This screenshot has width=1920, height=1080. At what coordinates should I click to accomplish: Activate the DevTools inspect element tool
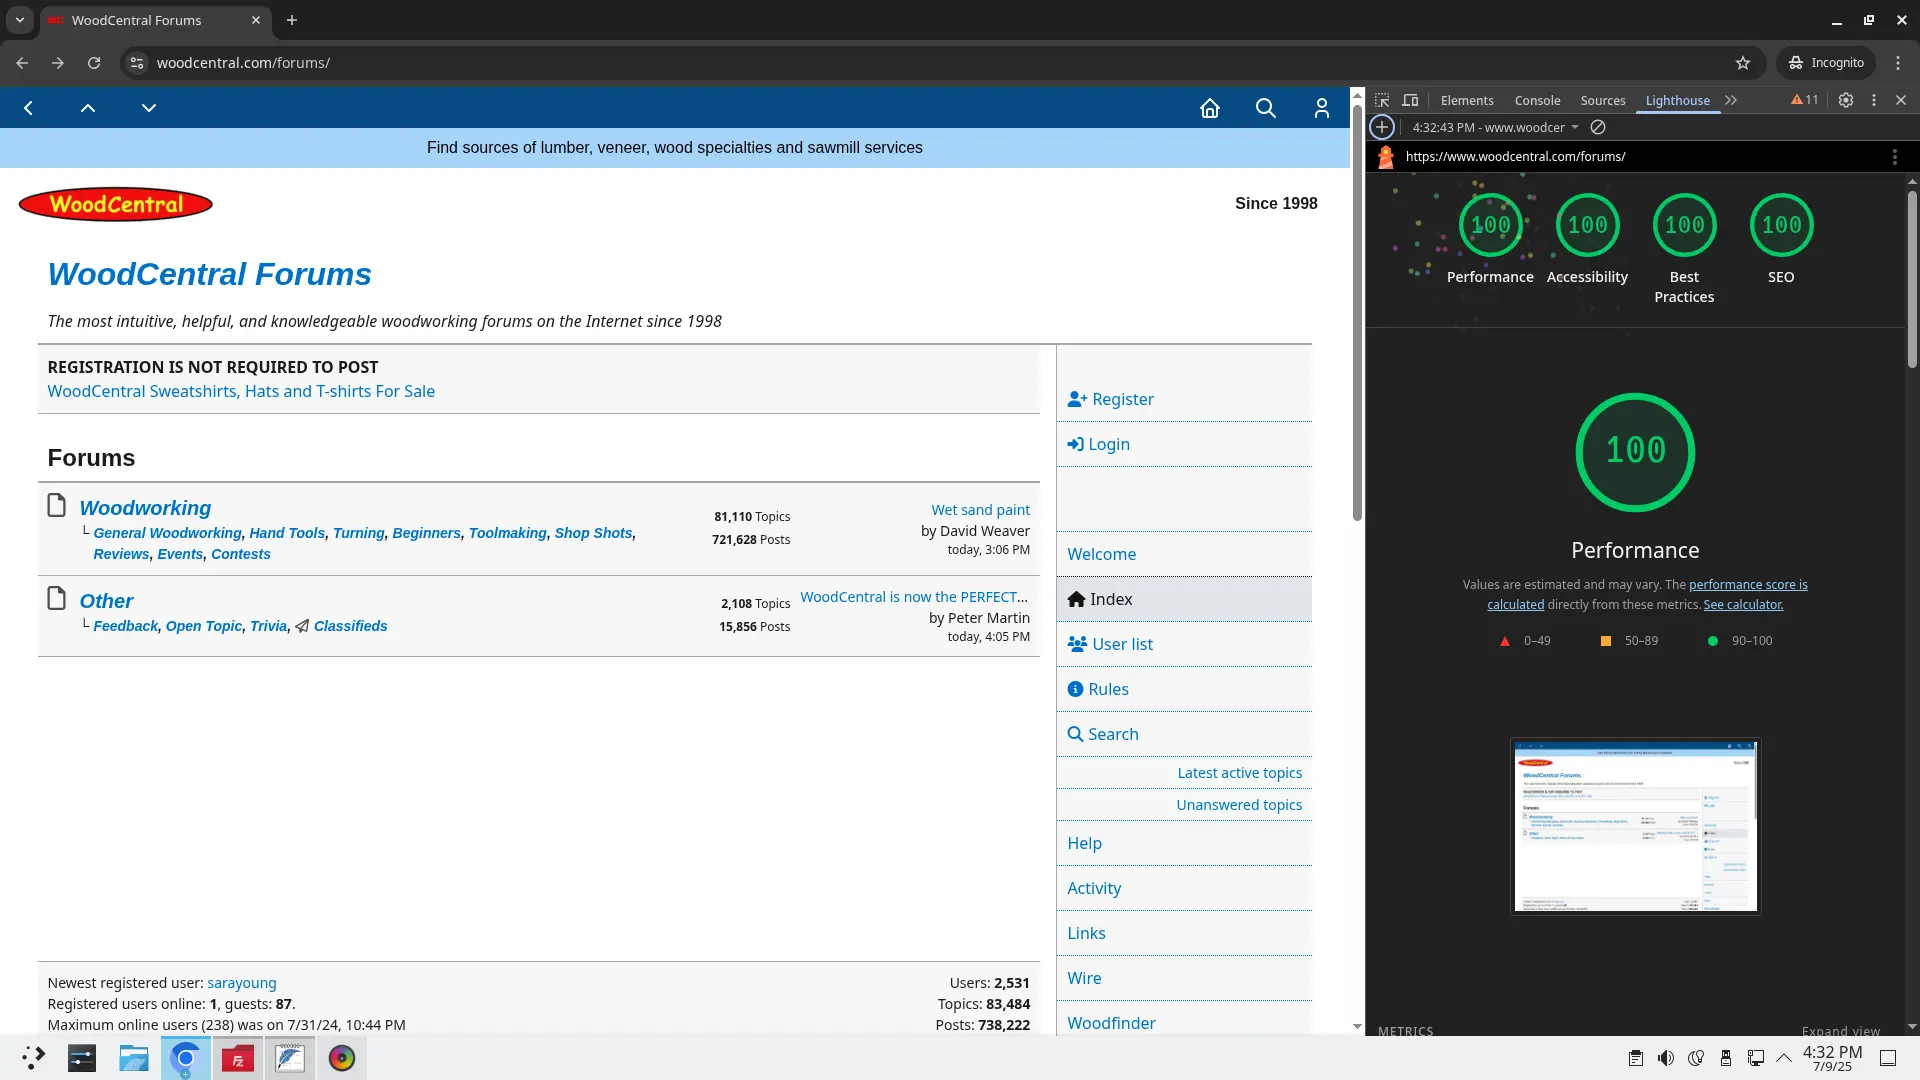tap(1382, 100)
